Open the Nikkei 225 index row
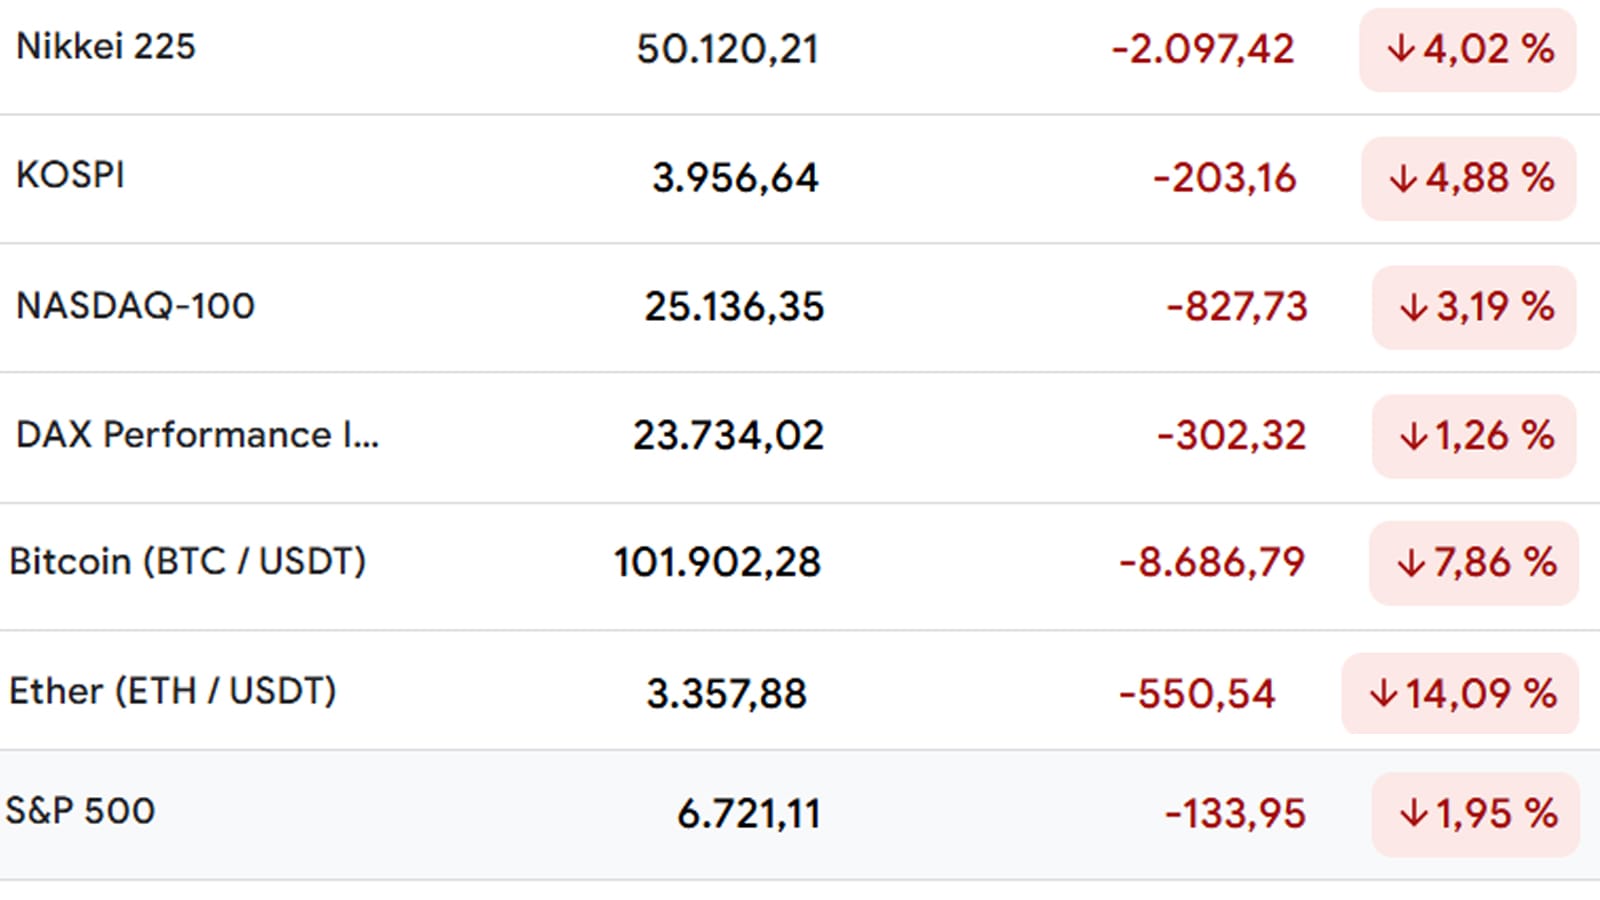Screen dimensions: 1600x900 [106, 47]
